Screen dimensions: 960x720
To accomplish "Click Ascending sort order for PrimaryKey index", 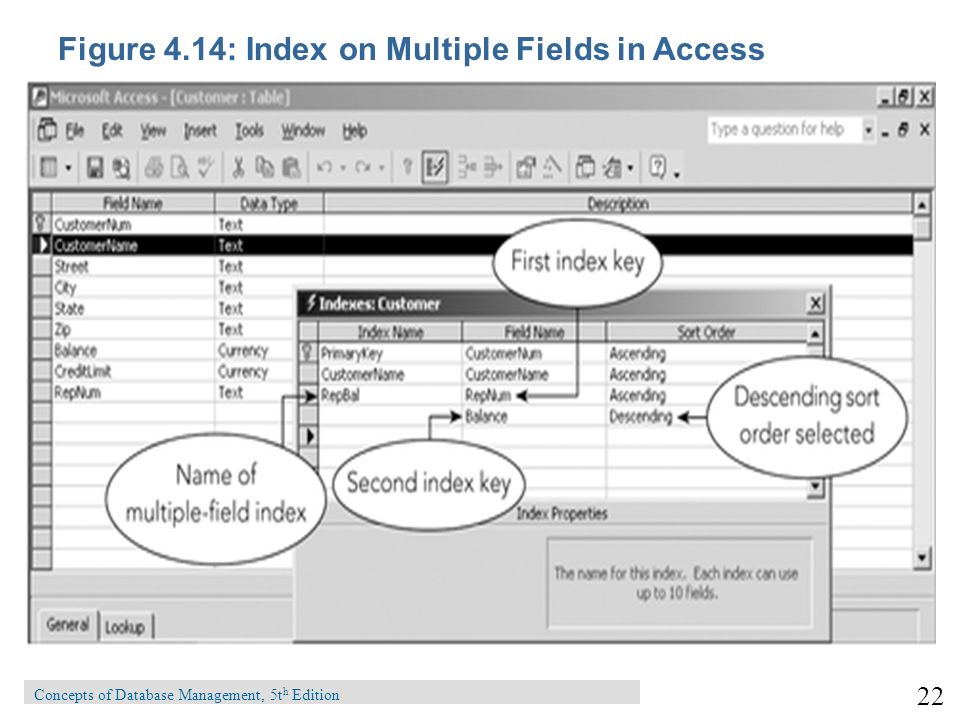I will [707, 353].
